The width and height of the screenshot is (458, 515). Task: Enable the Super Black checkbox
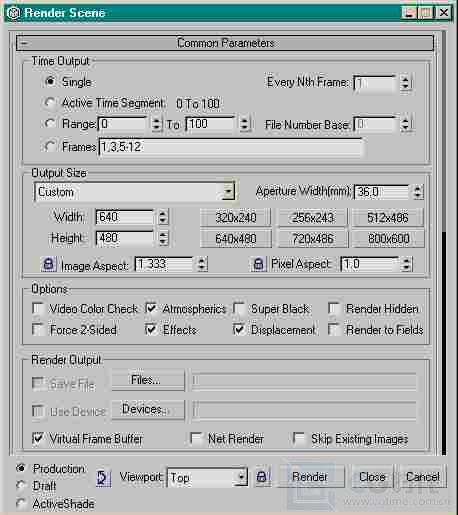pyautogui.click(x=239, y=308)
